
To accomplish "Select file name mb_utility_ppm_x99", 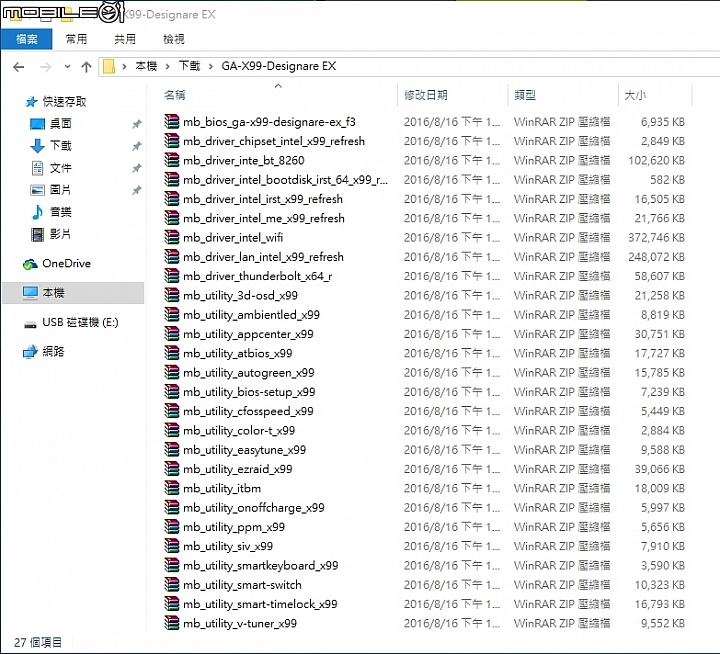I will pos(234,527).
